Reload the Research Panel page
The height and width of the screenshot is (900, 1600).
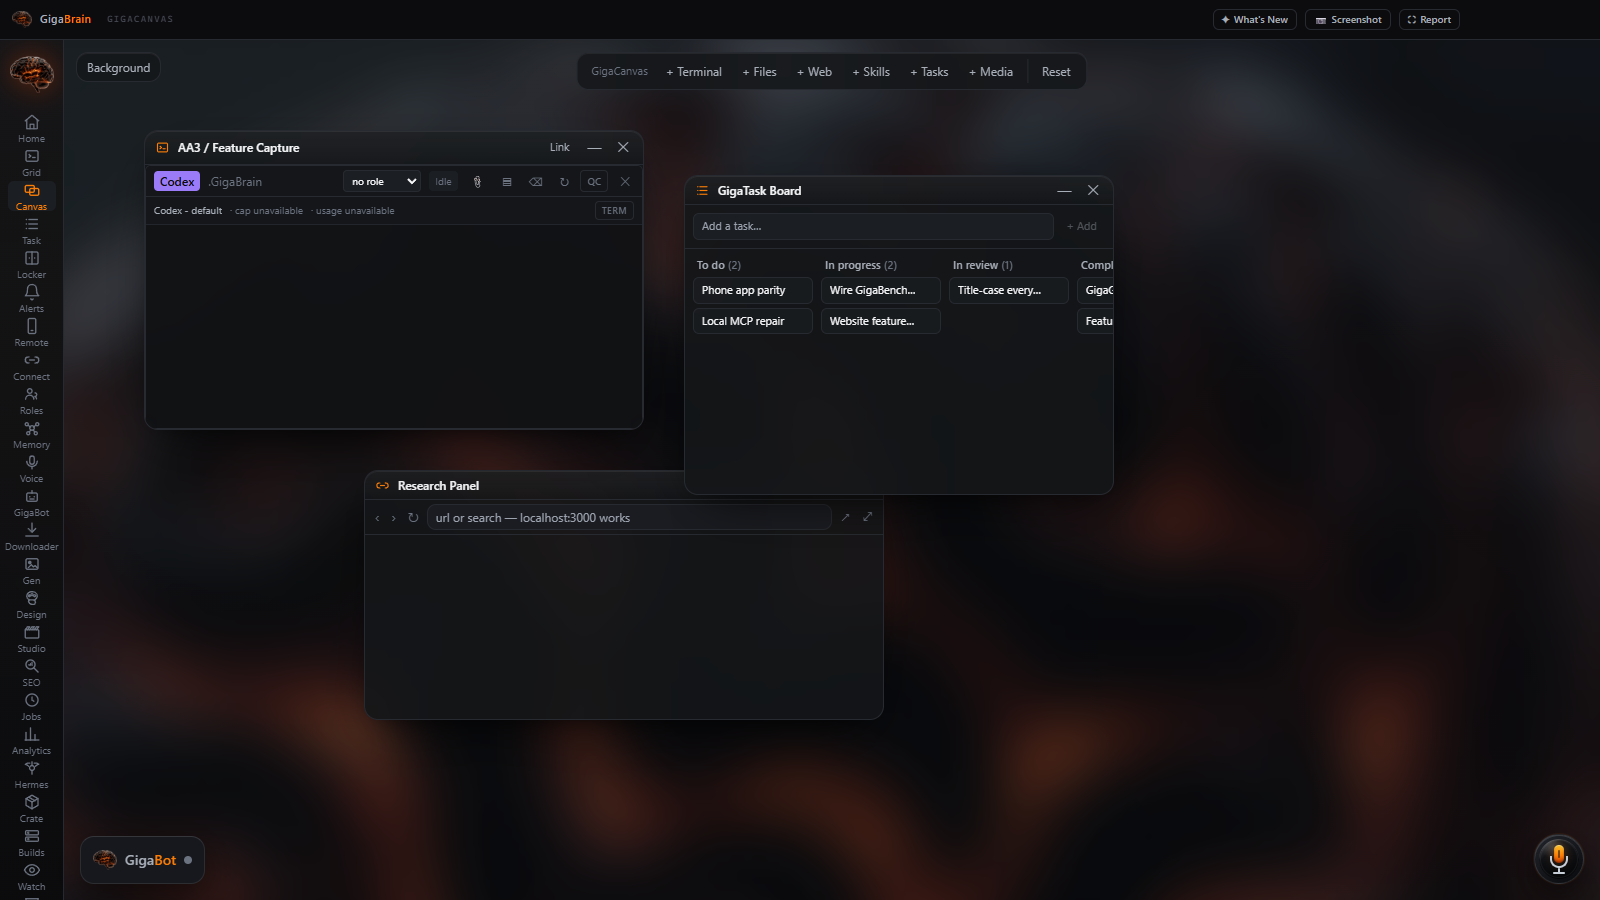(413, 518)
